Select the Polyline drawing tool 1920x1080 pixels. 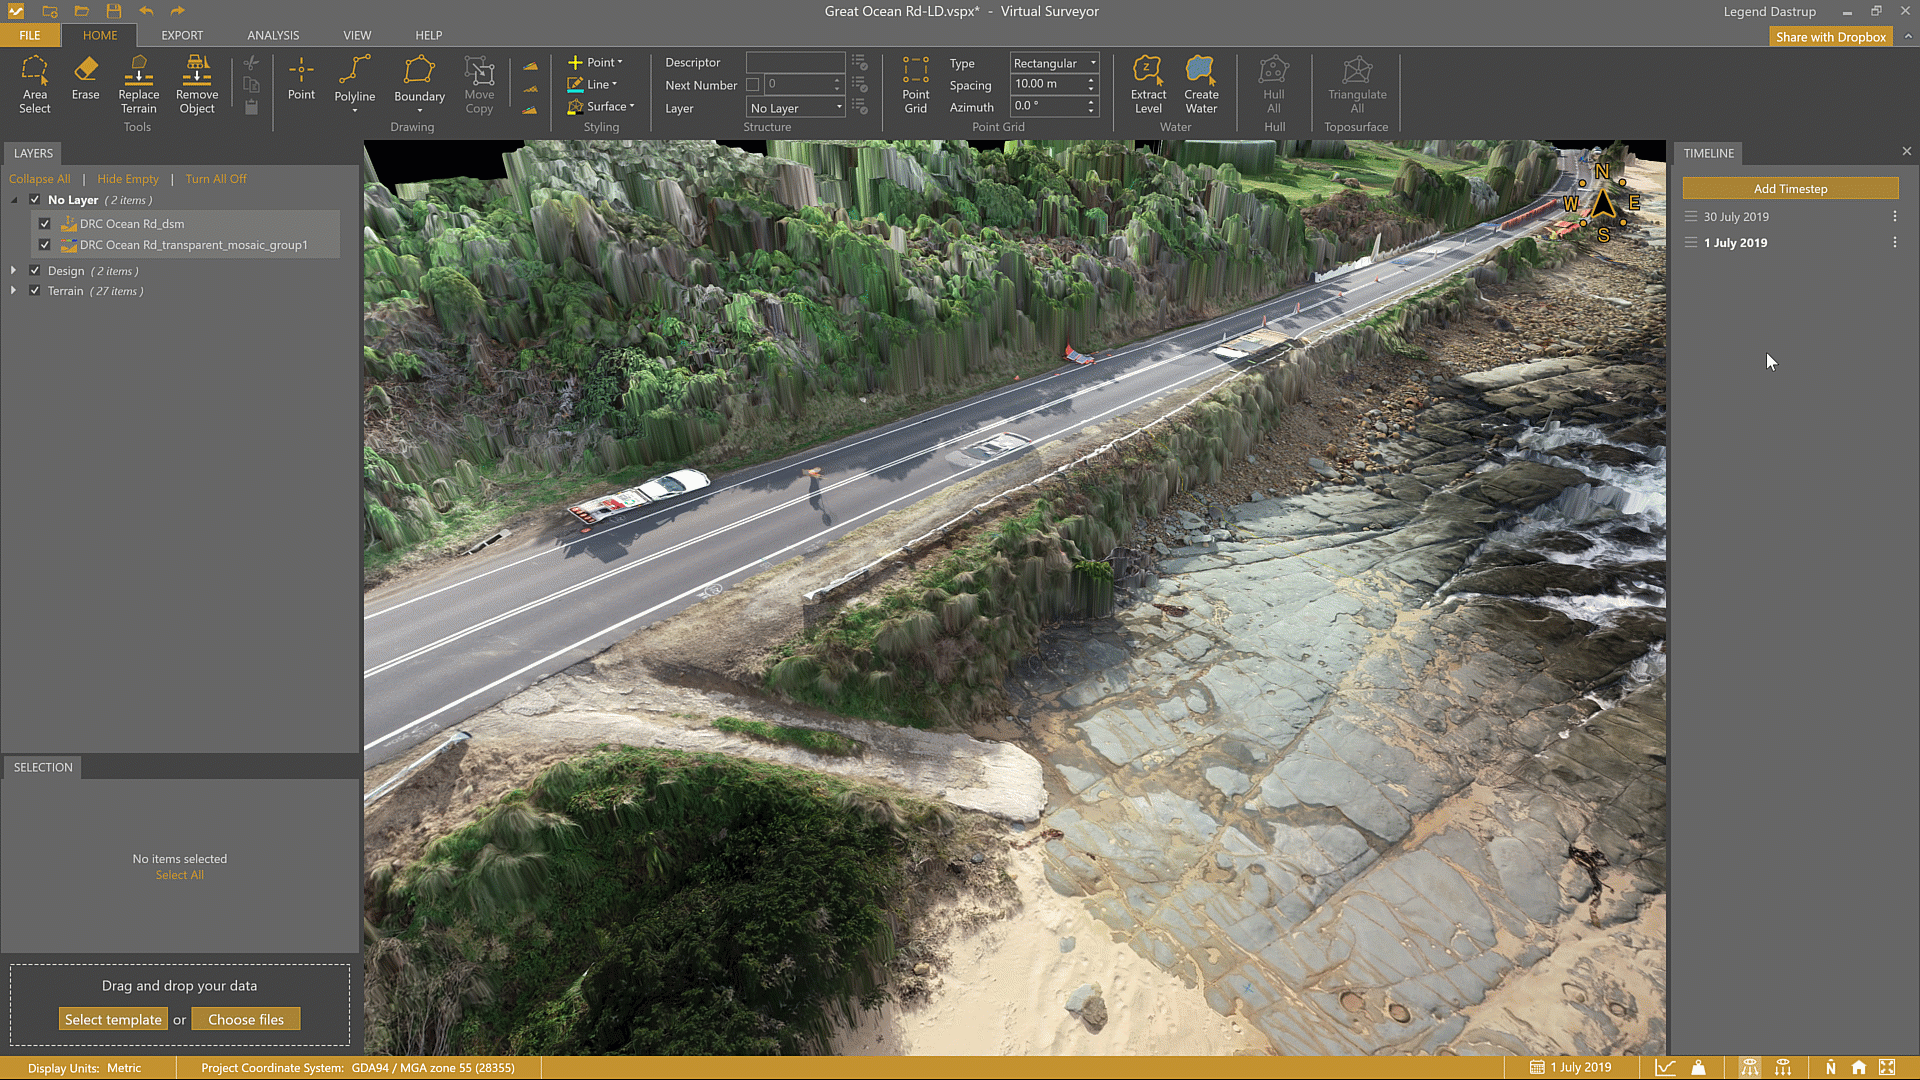[354, 80]
